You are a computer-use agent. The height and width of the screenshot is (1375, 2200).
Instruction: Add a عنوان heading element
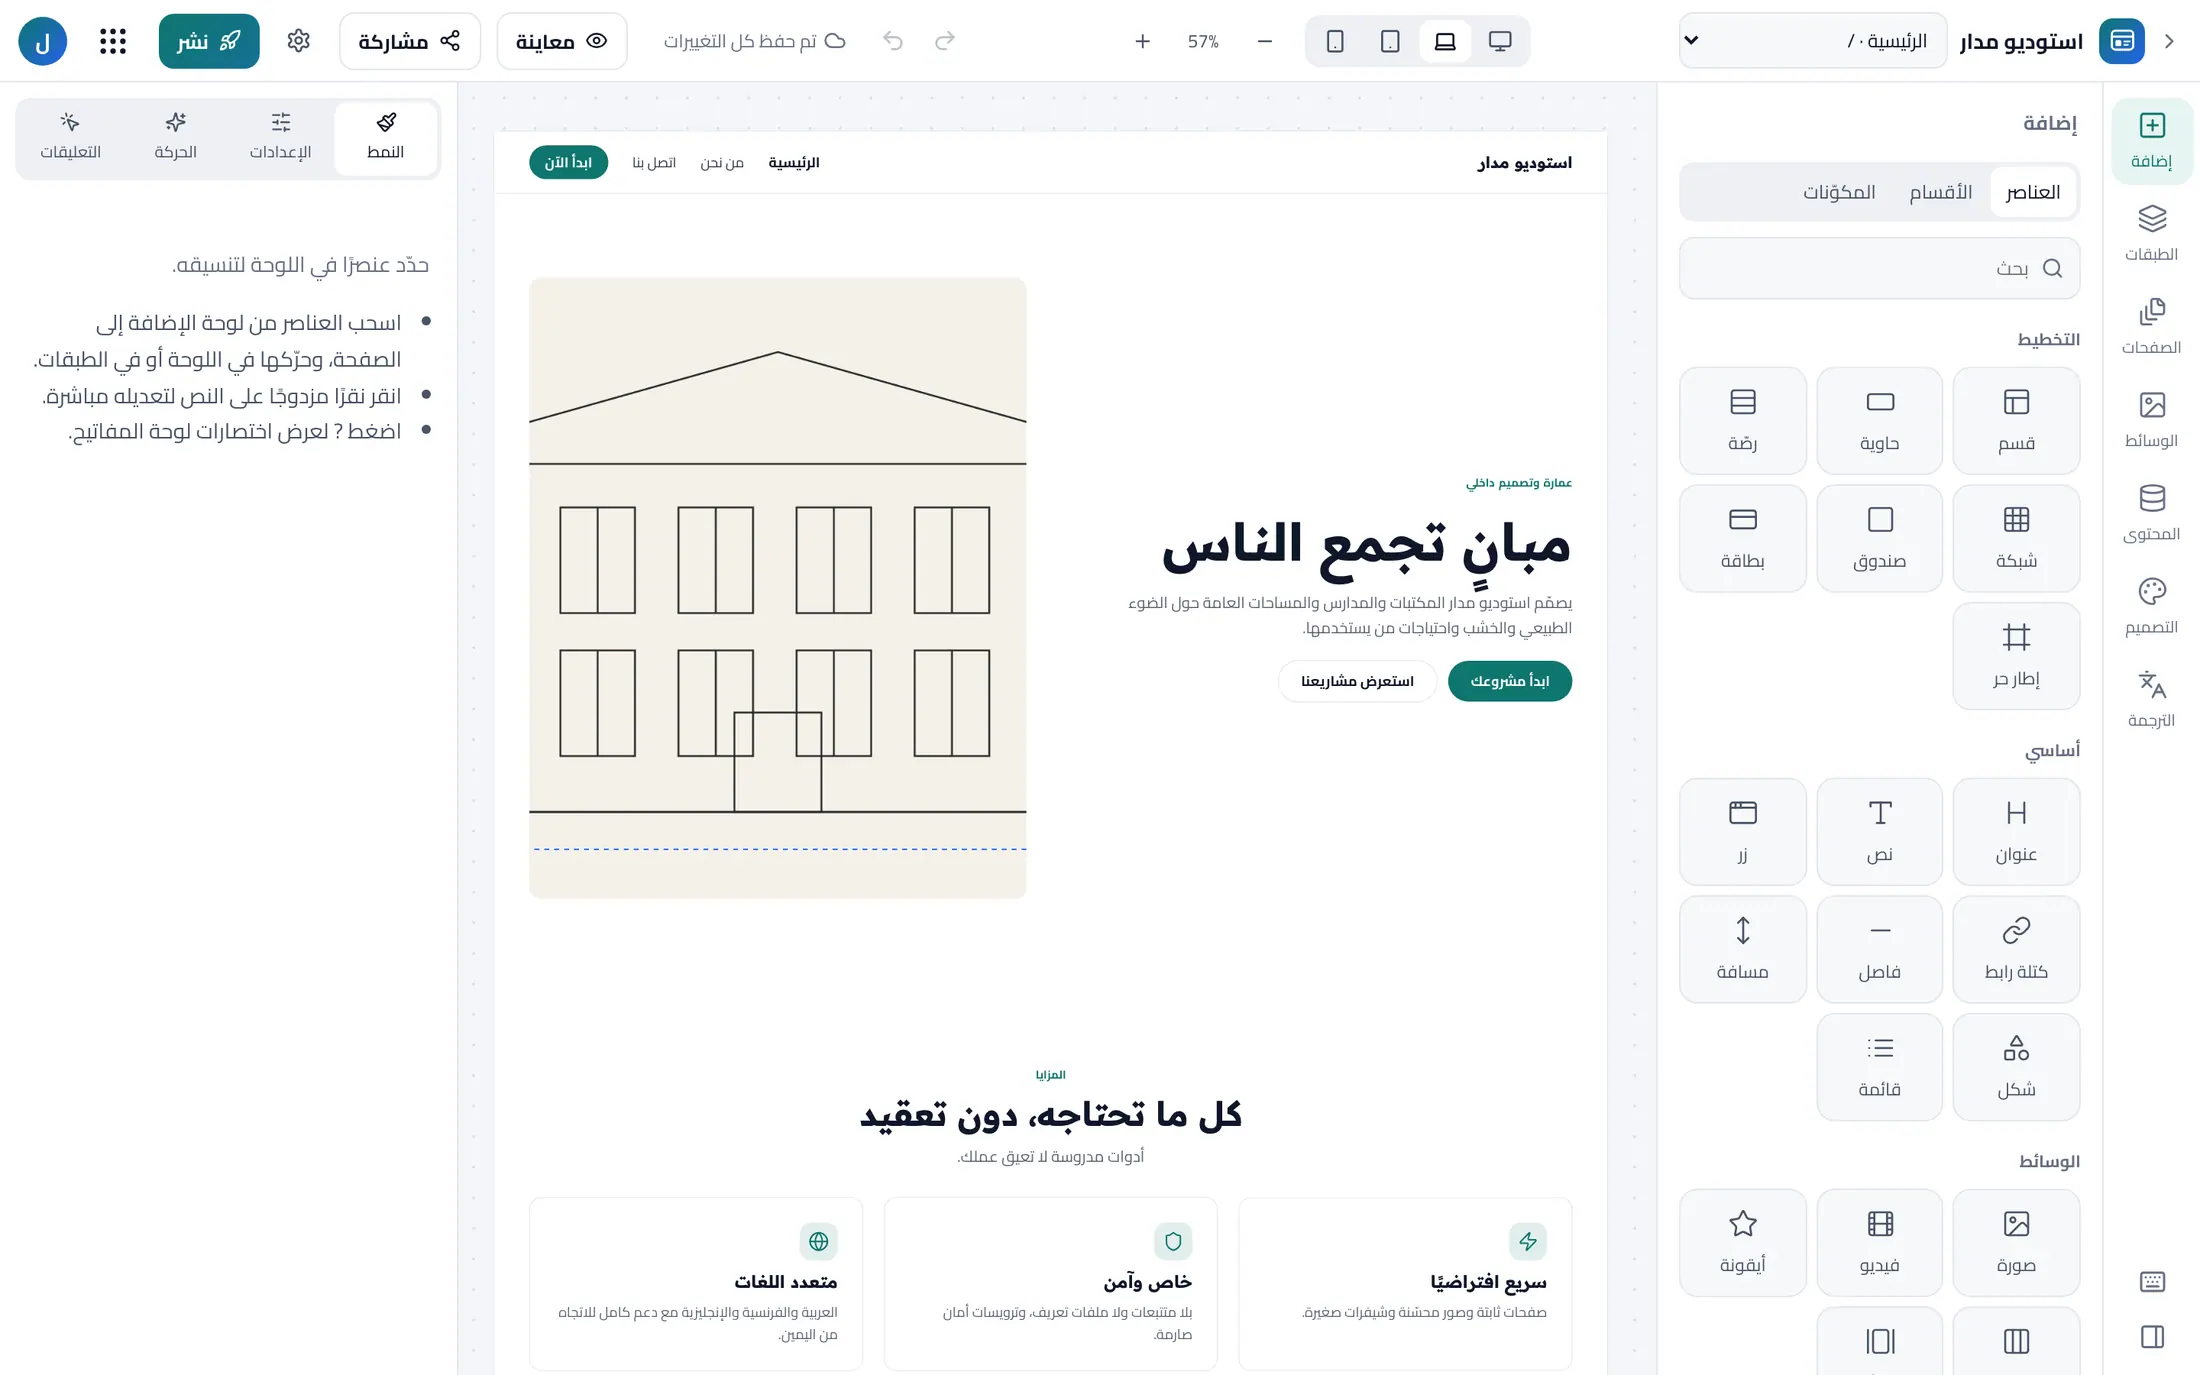[x=2016, y=831]
